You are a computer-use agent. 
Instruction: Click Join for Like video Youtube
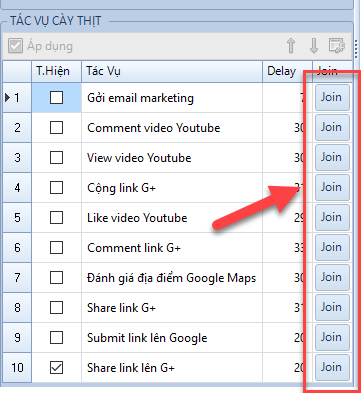332,217
